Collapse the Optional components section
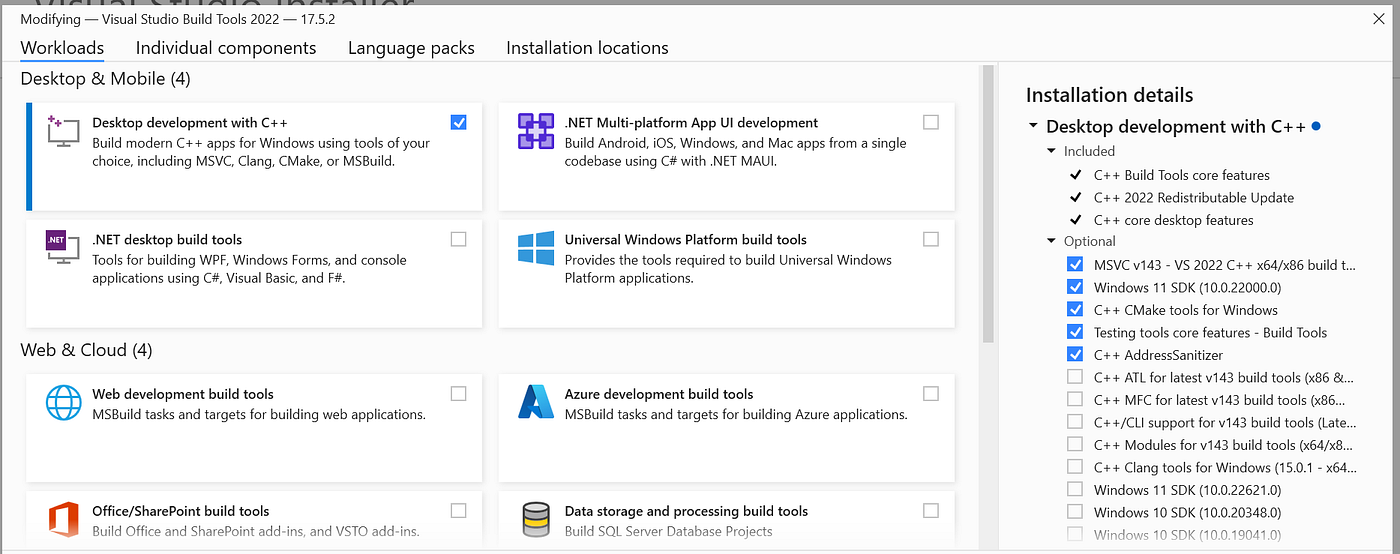This screenshot has height=554, width=1400. 1051,241
